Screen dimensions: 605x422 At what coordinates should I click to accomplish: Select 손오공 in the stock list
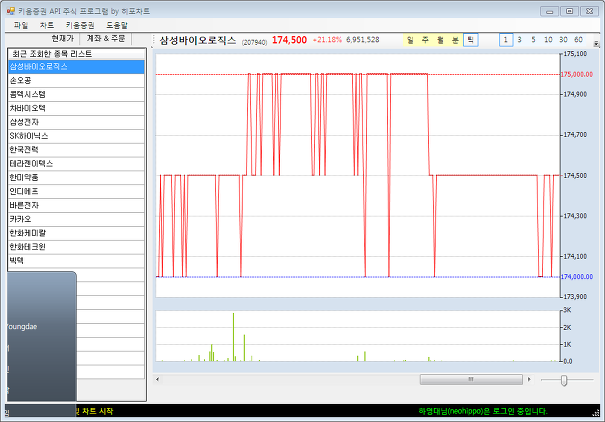pyautogui.click(x=76, y=81)
